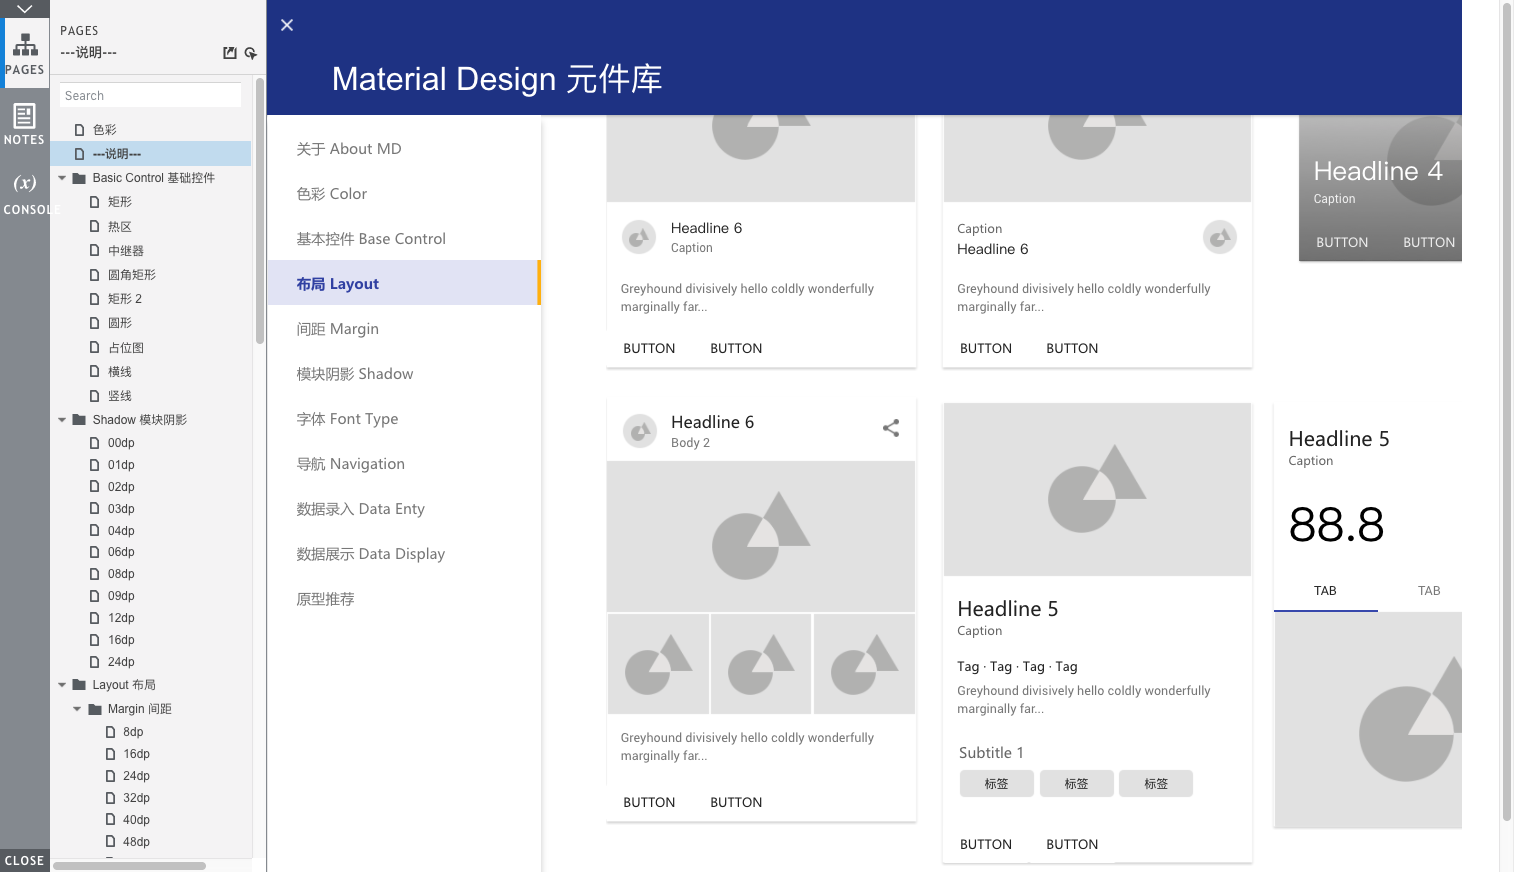Collapse the Shadow 模块阴影 folder arrow
The height and width of the screenshot is (872, 1514).
[62, 420]
